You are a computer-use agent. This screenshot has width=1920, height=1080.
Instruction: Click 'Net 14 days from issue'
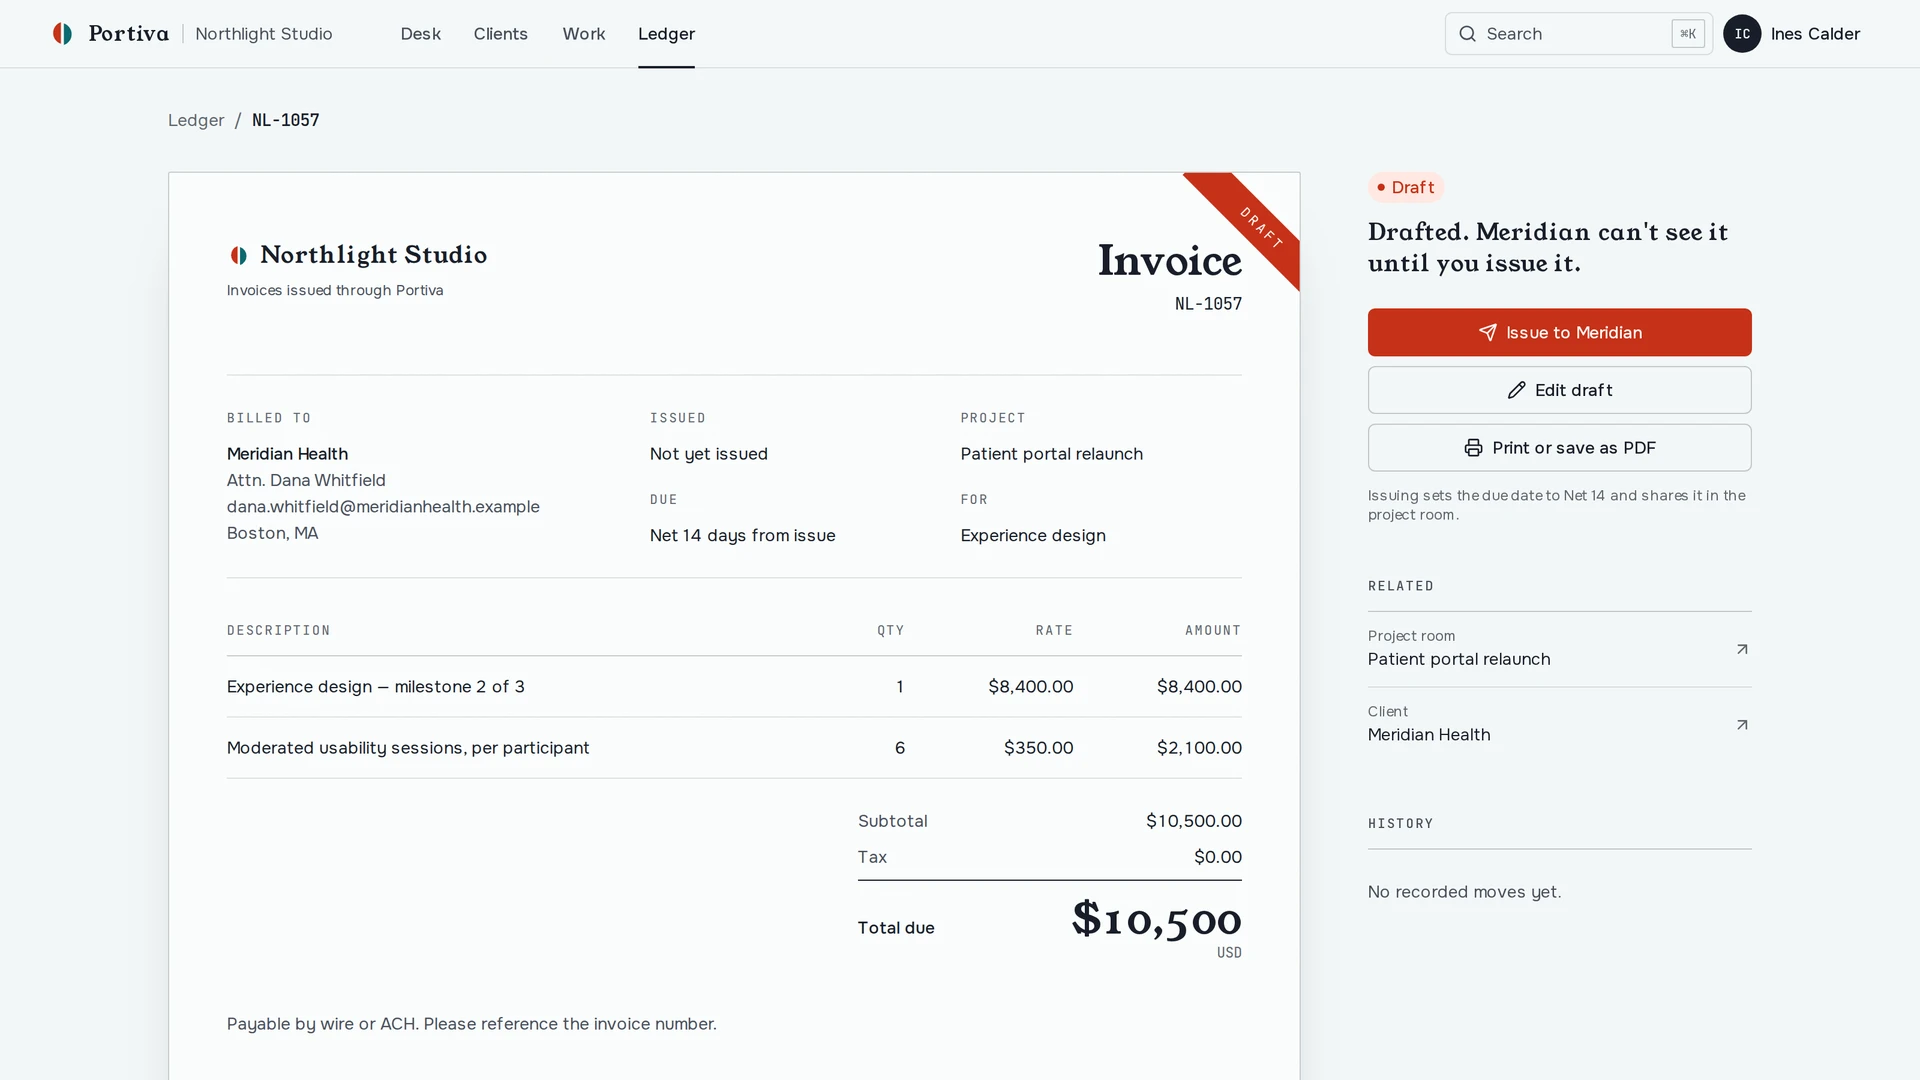point(742,535)
